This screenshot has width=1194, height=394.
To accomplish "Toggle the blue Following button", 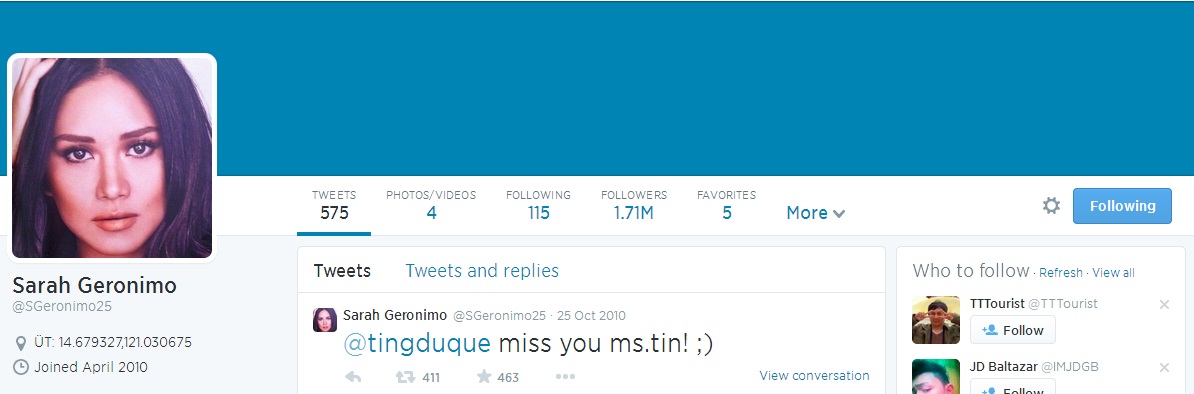I will [1122, 206].
